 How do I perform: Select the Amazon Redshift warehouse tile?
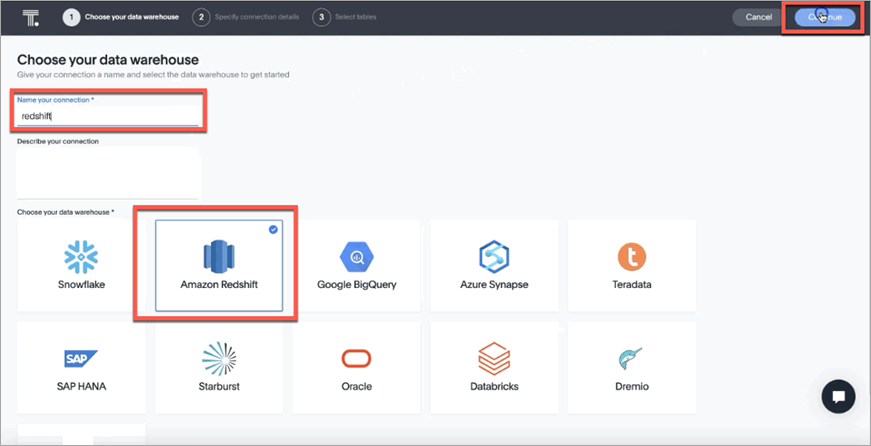click(219, 265)
